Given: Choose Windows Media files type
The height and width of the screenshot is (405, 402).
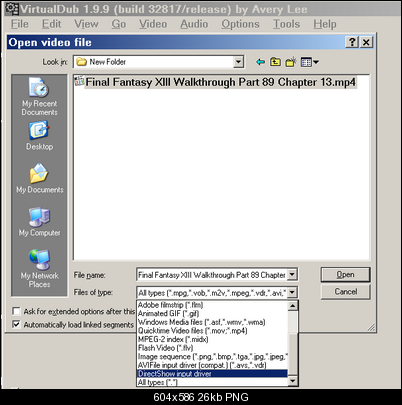Looking at the screenshot, I should 212,322.
